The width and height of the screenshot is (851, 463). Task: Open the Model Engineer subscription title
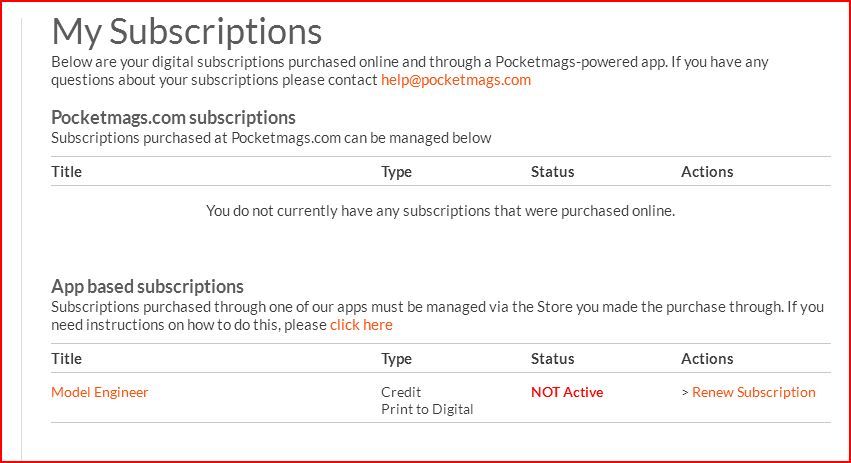tap(99, 392)
